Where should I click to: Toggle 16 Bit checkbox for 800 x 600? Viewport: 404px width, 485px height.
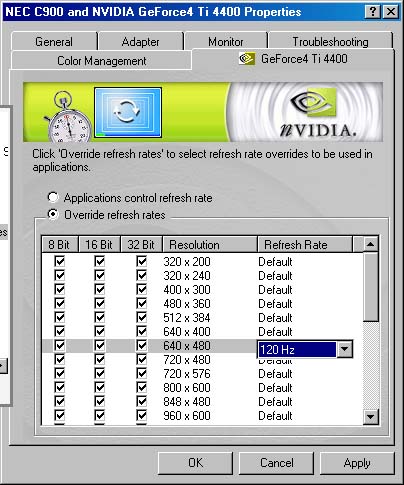click(100, 387)
